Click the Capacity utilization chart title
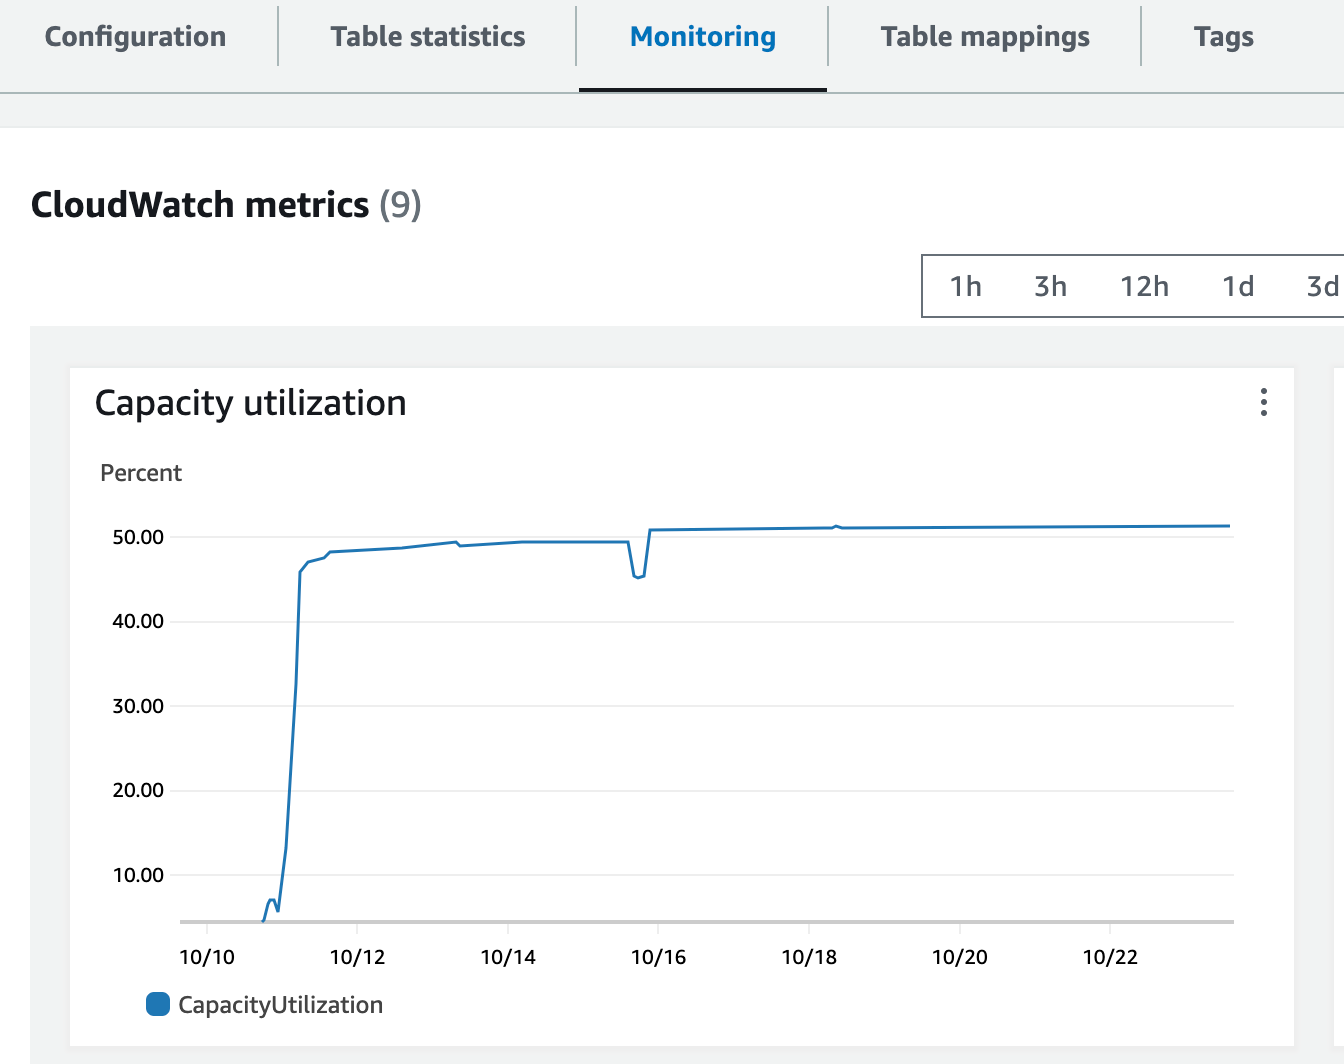The image size is (1344, 1064). click(x=250, y=403)
